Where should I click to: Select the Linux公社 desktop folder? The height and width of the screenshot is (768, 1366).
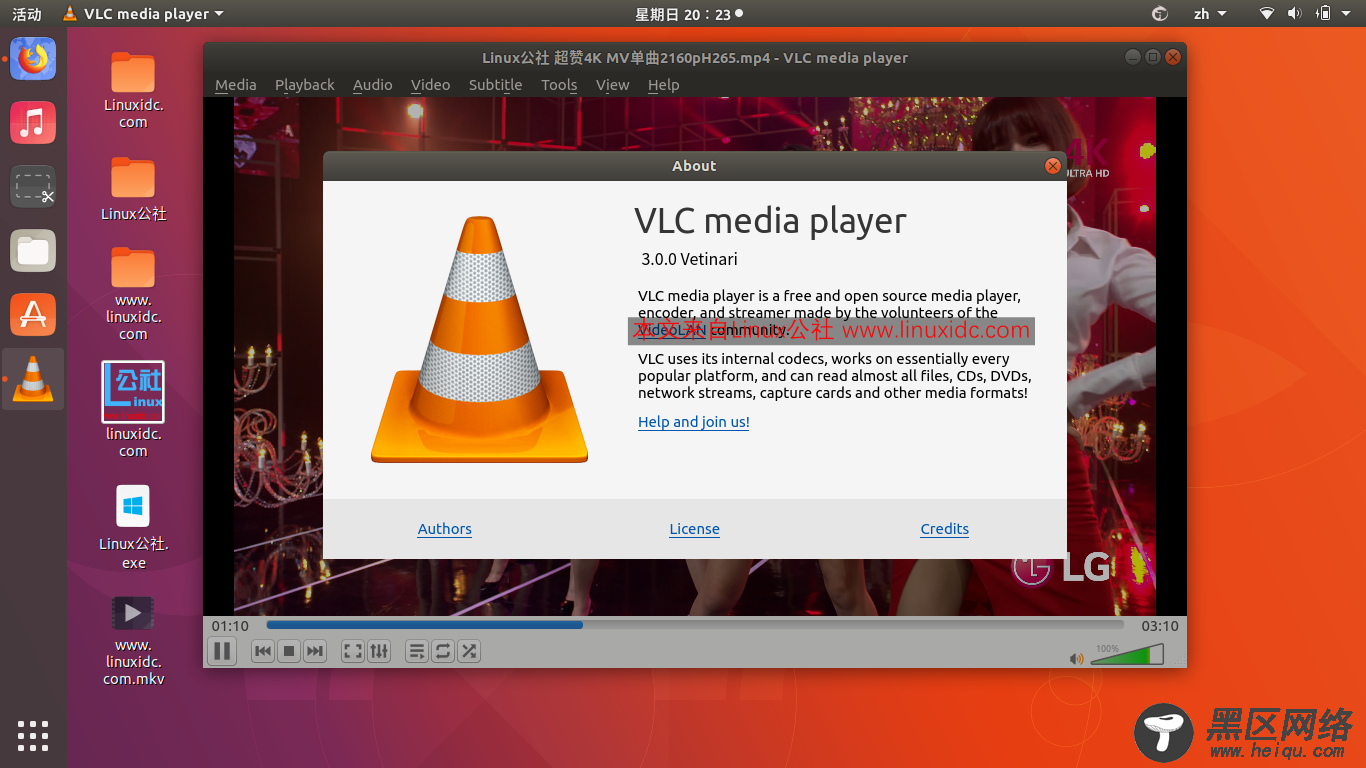133,188
